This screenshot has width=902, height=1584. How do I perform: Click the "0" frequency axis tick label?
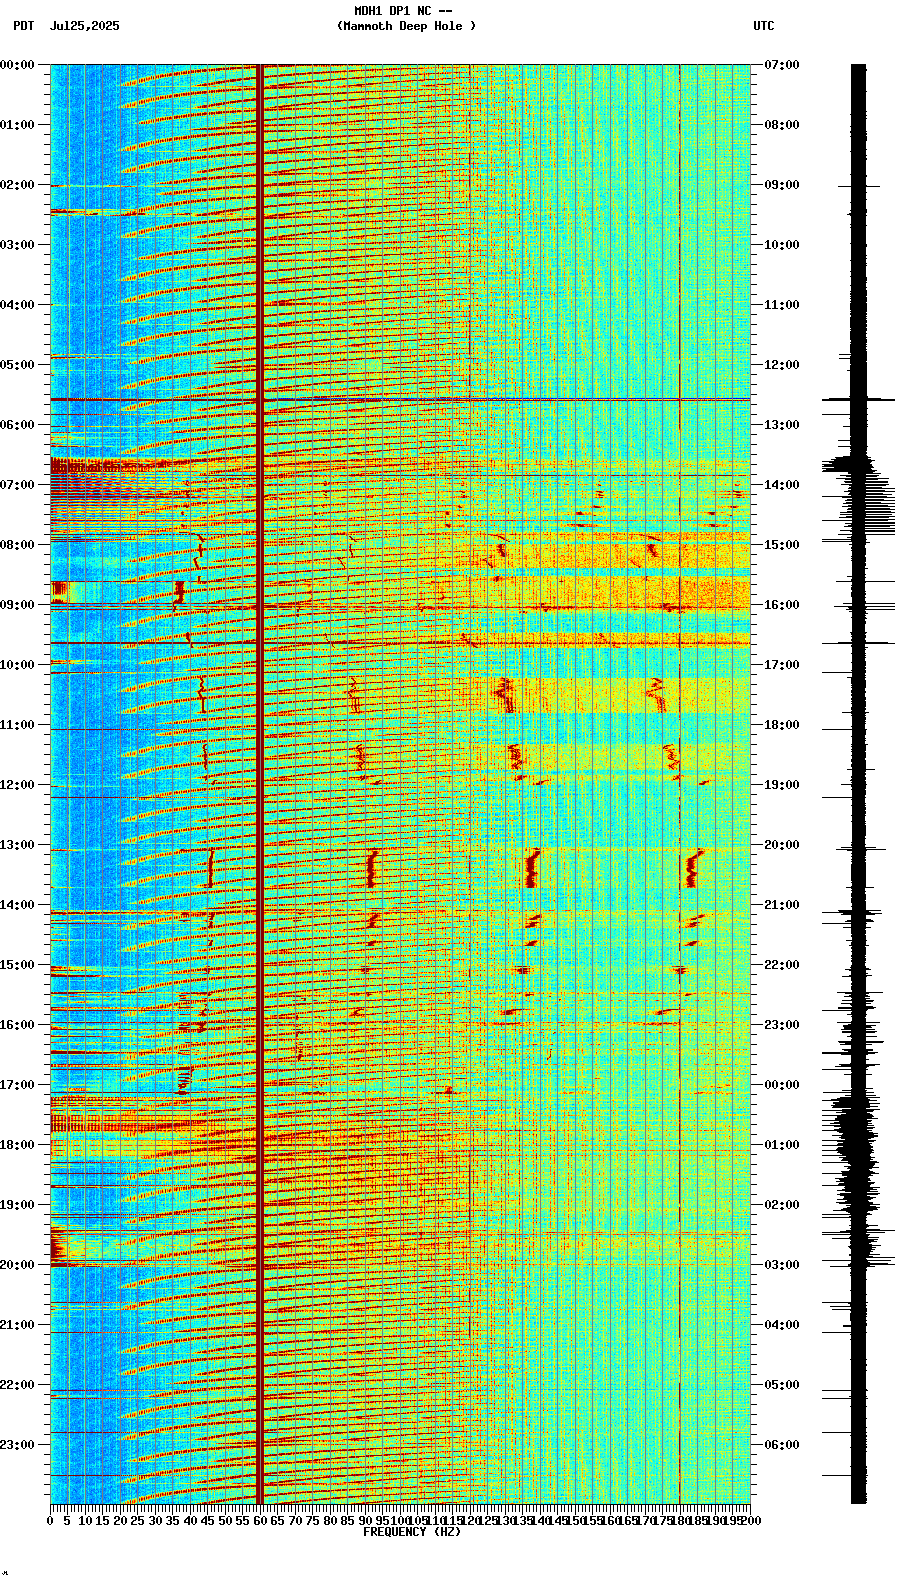[50, 1520]
